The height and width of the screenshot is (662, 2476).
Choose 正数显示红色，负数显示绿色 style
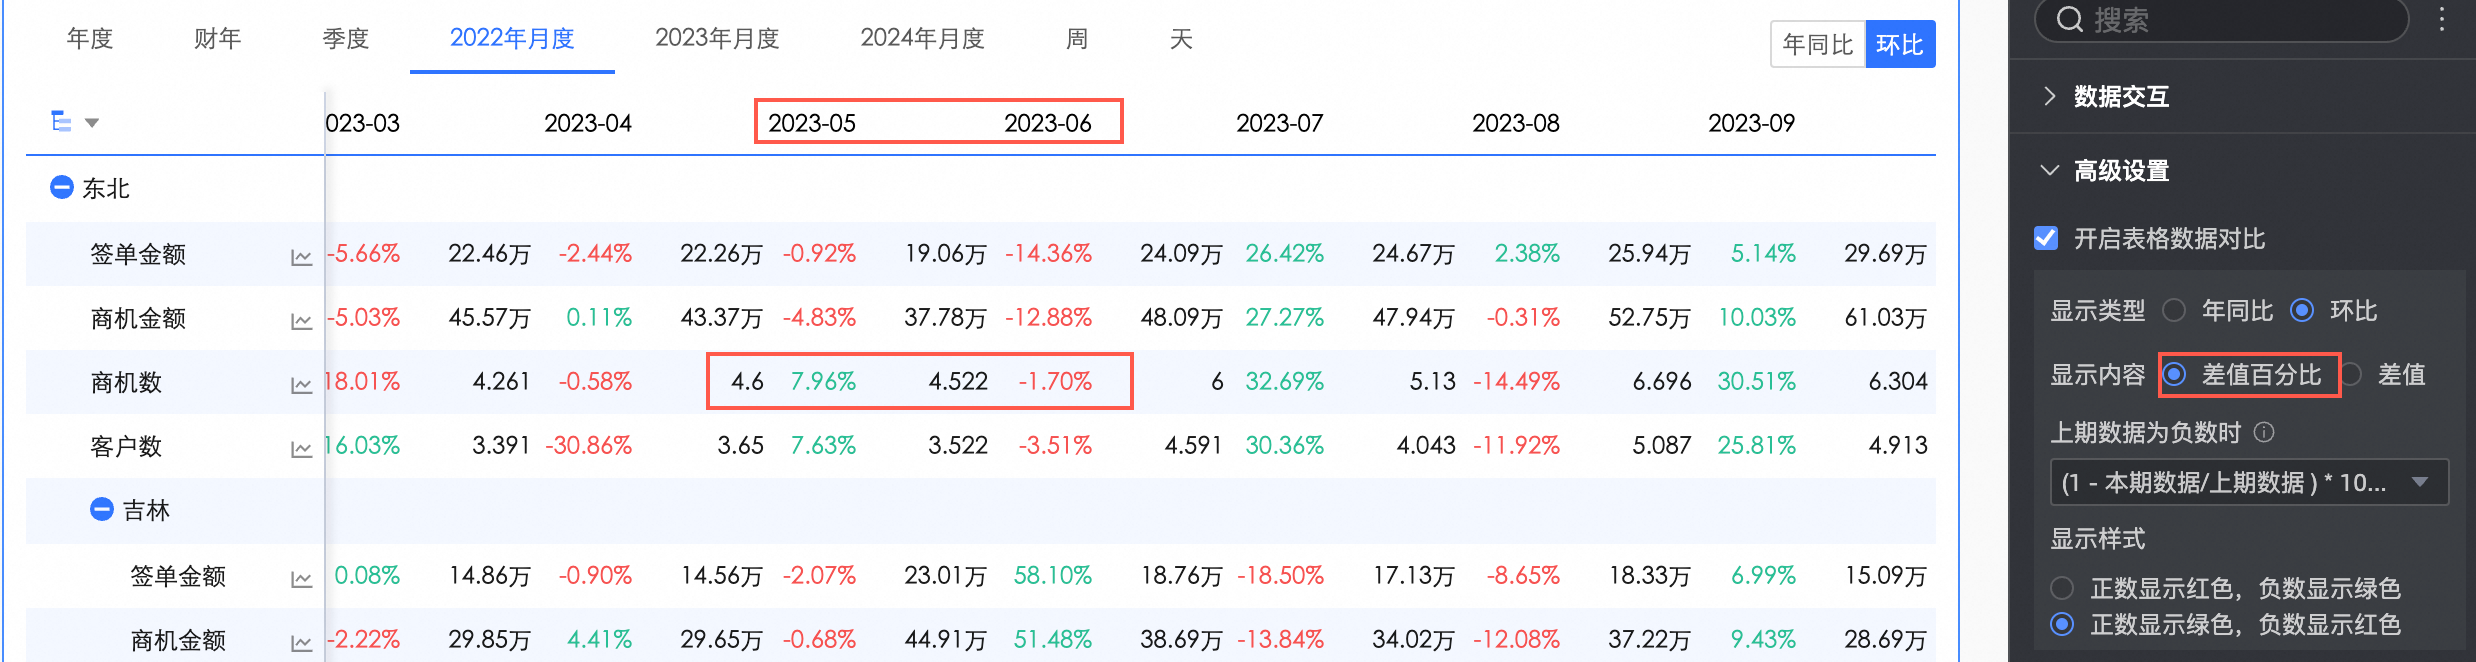tap(2062, 588)
